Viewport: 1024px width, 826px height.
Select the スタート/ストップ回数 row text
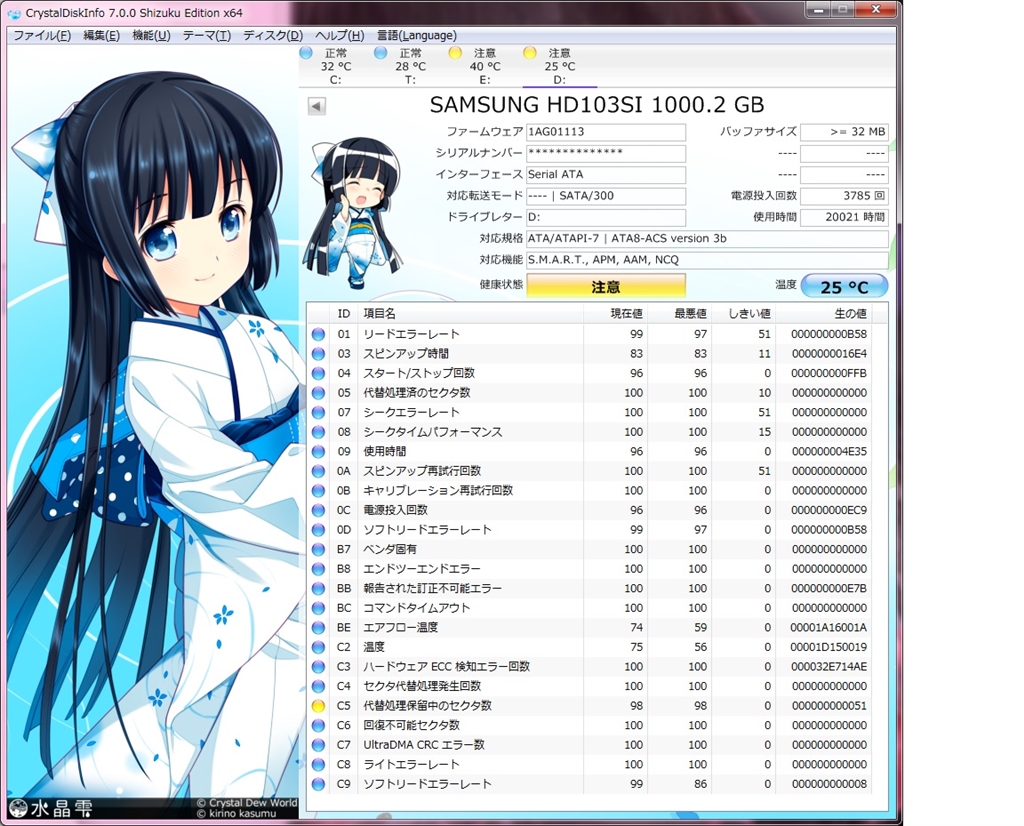pyautogui.click(x=419, y=373)
